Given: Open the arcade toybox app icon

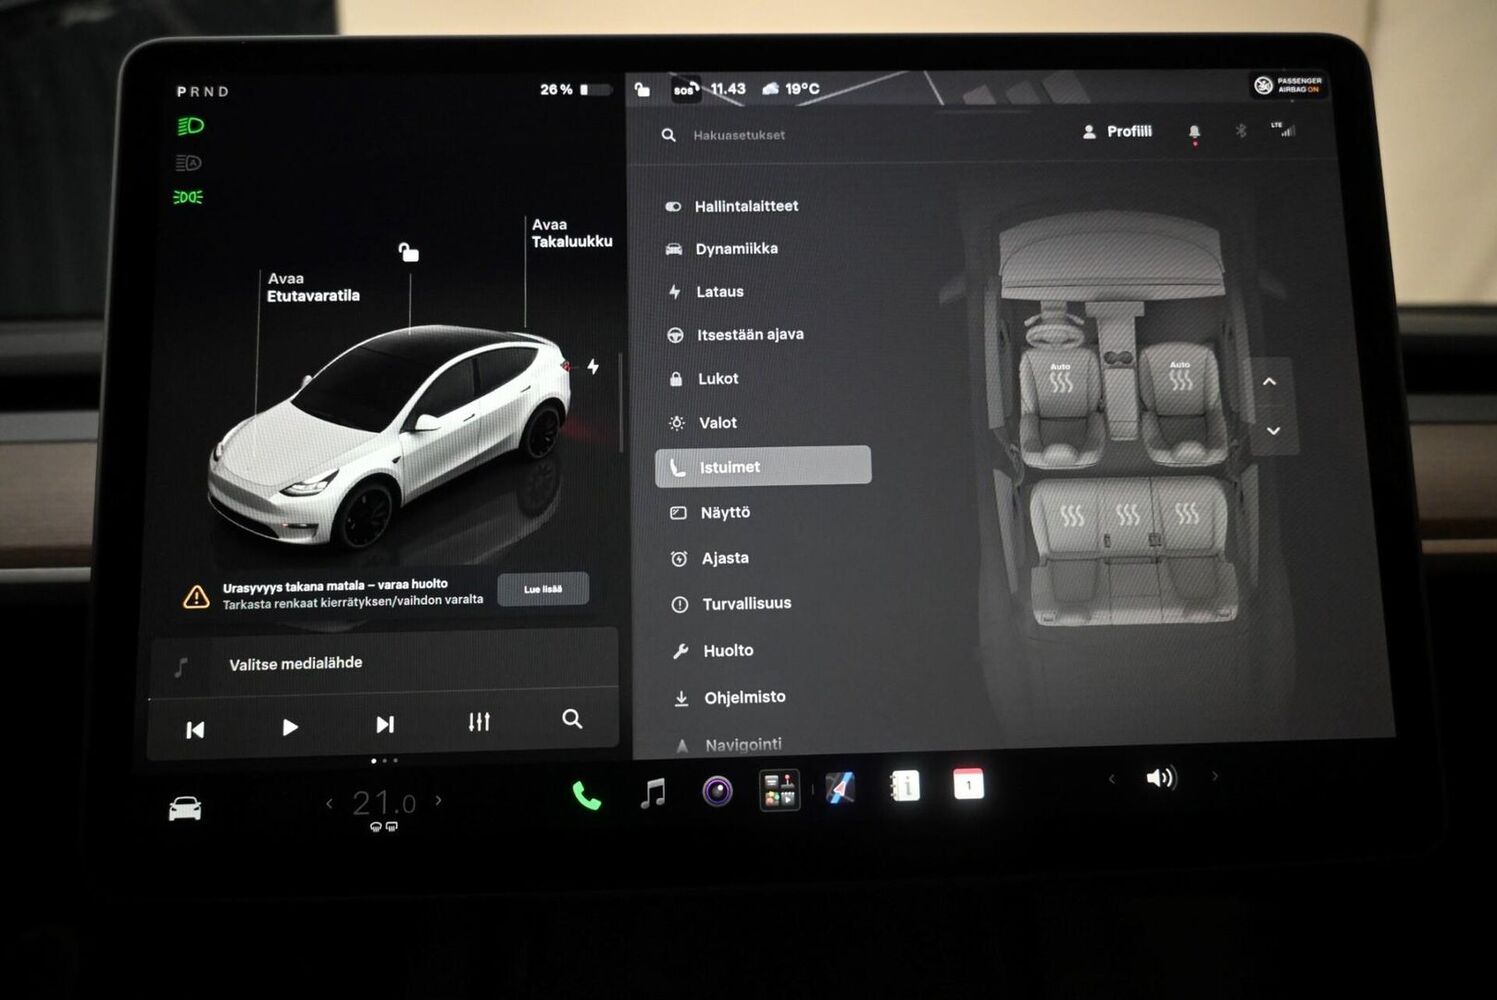Looking at the screenshot, I should pyautogui.click(x=779, y=789).
